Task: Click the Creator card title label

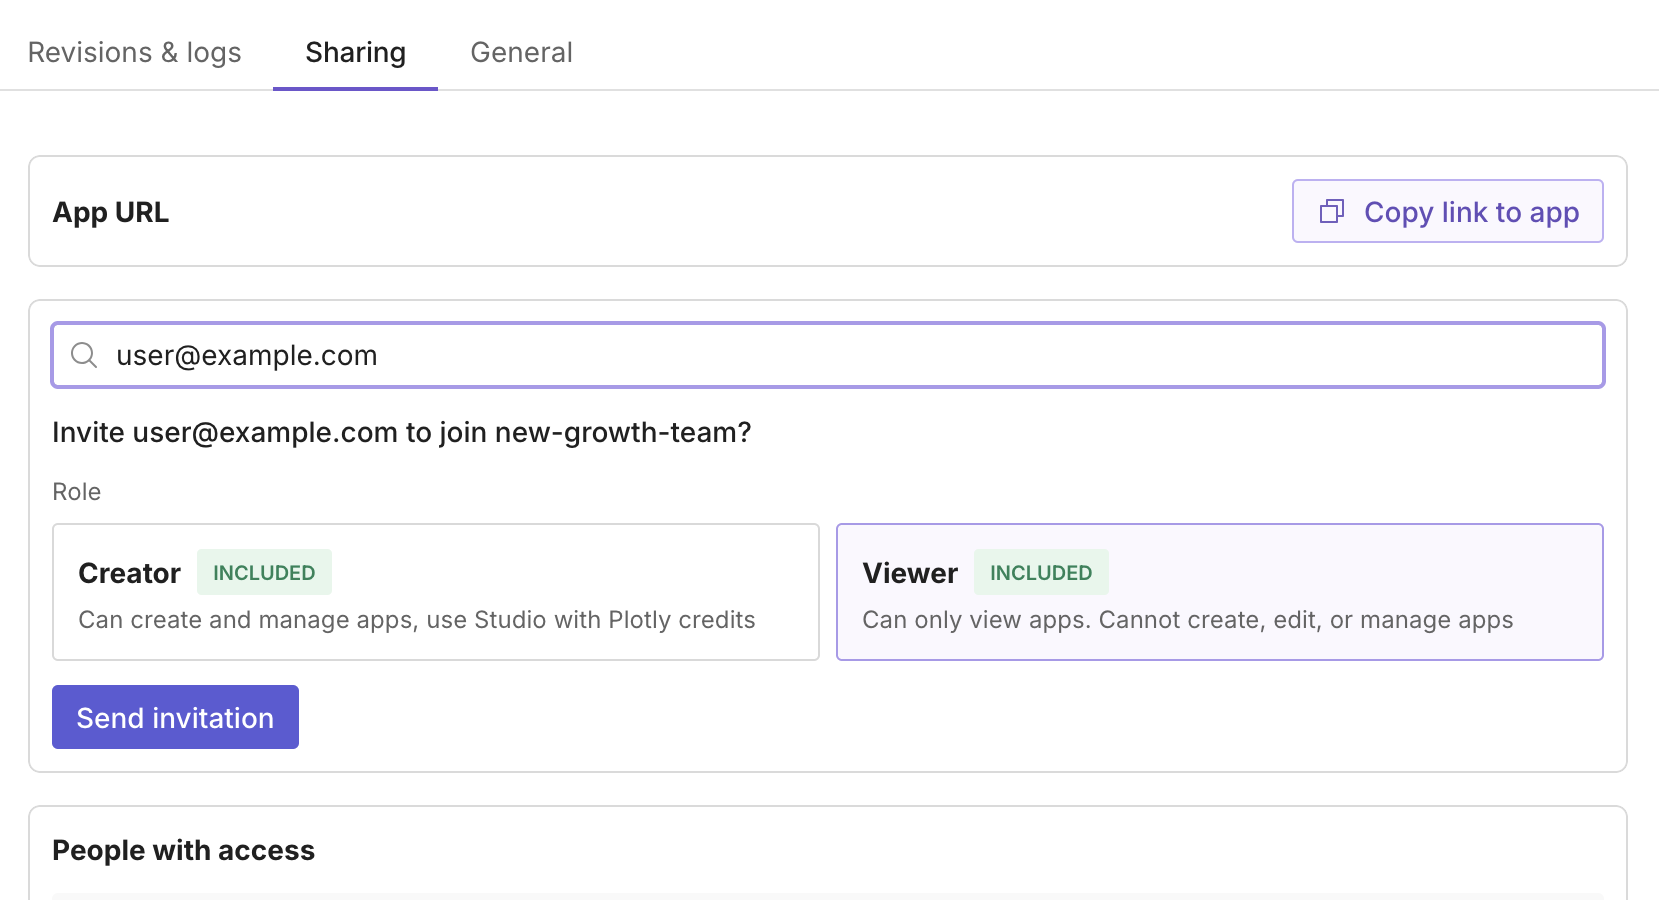Action: tap(129, 572)
